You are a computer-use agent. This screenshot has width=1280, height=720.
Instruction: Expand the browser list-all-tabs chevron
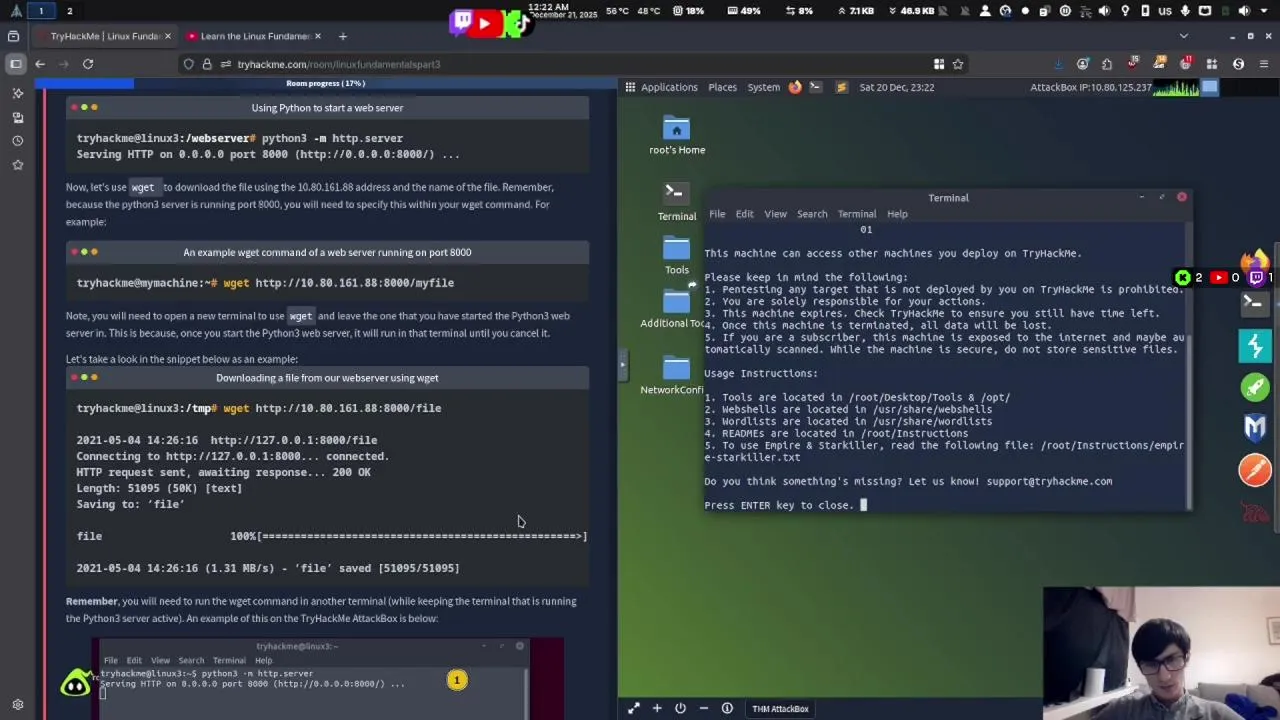(x=1184, y=36)
